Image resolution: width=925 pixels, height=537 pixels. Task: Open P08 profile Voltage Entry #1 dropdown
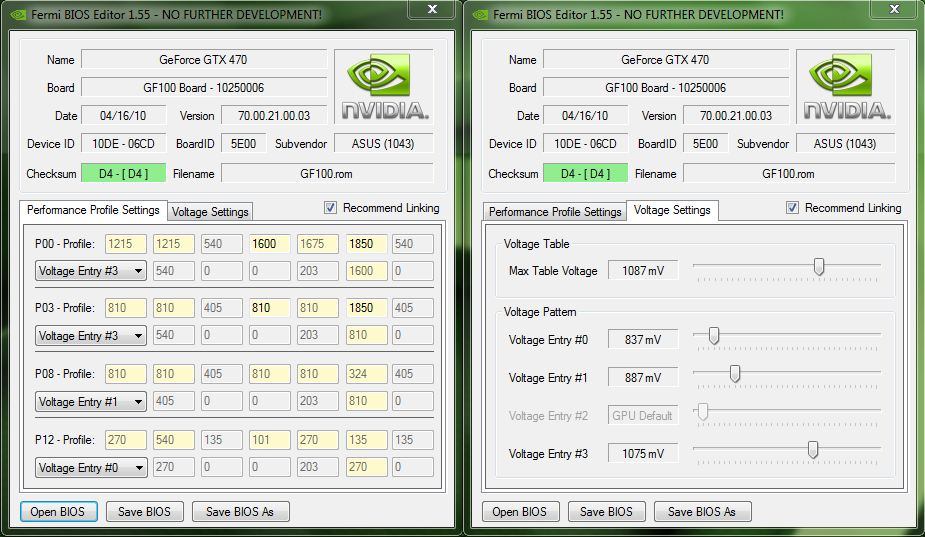pos(91,402)
